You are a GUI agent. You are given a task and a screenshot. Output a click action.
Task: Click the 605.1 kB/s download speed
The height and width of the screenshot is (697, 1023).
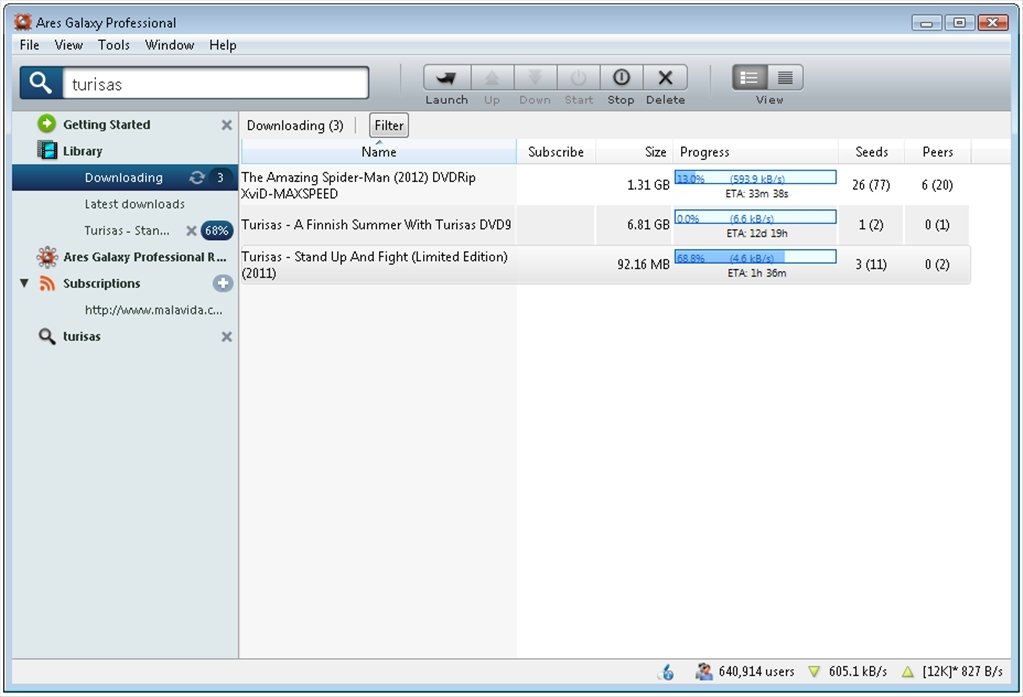tap(857, 671)
